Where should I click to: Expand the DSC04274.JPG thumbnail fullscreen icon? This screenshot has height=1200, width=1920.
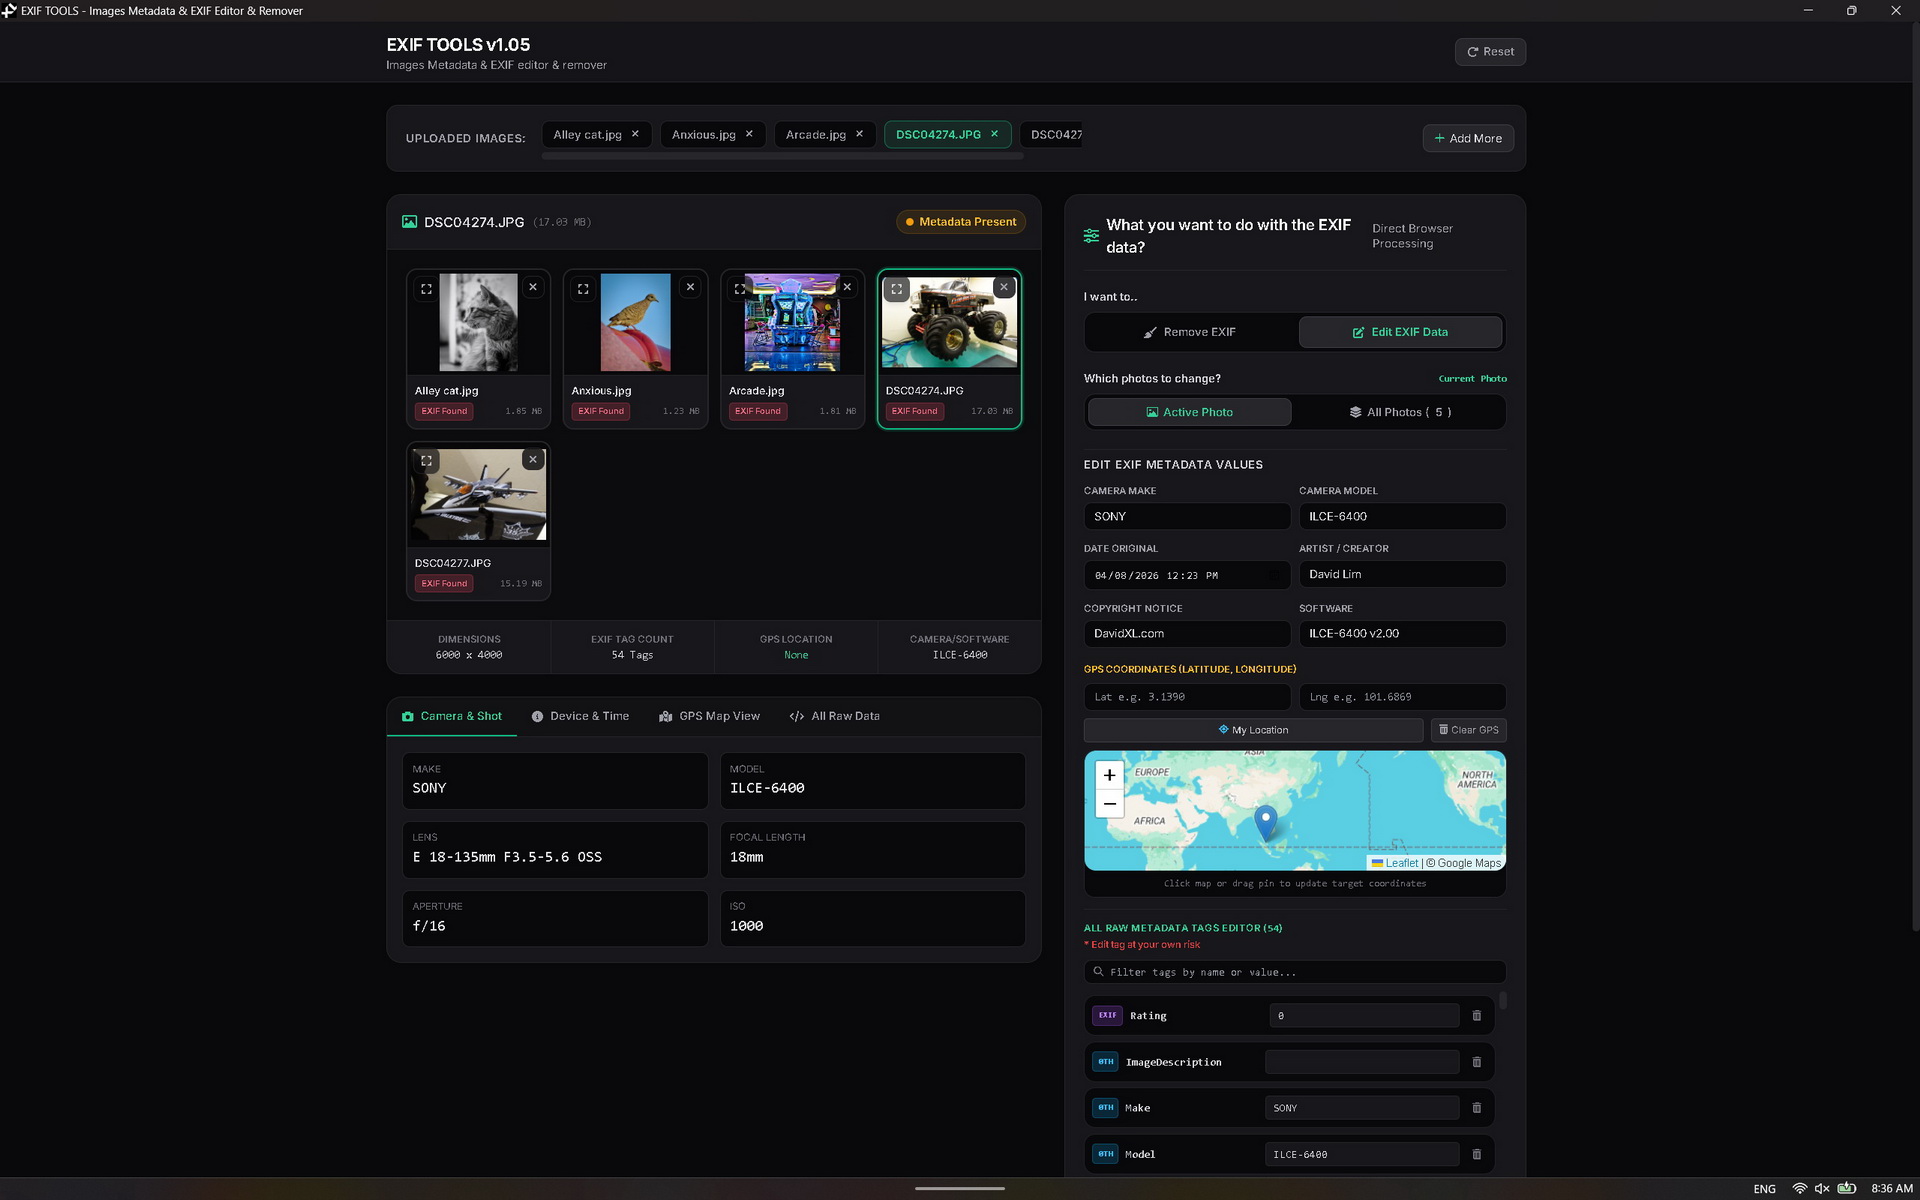click(x=897, y=289)
